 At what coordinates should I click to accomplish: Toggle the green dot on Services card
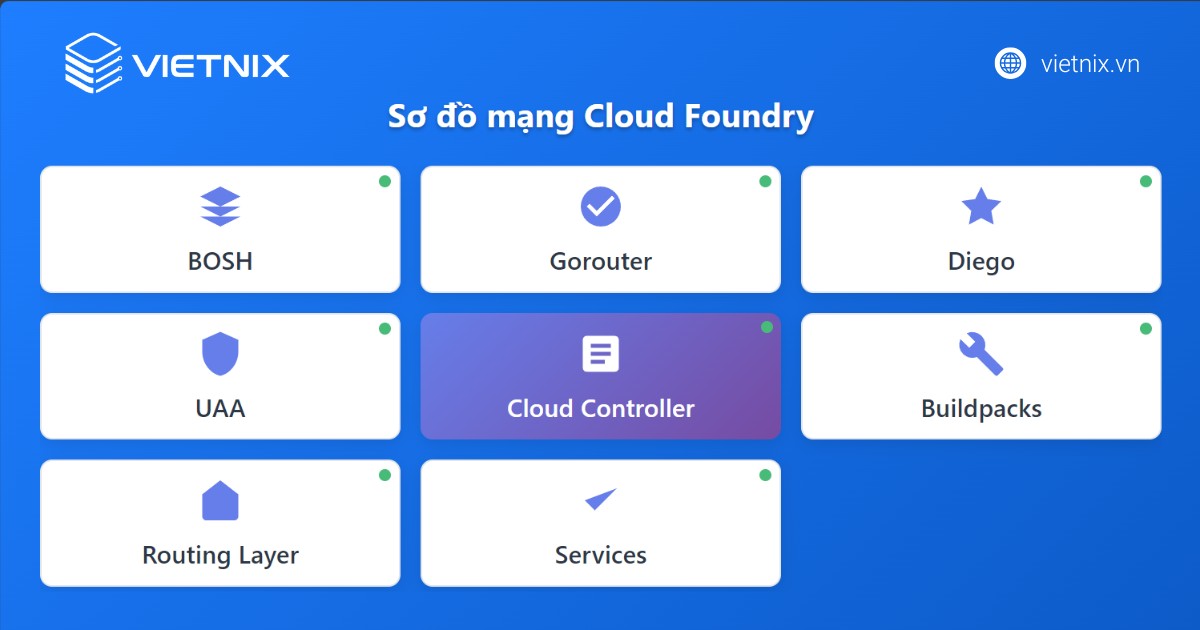point(766,475)
